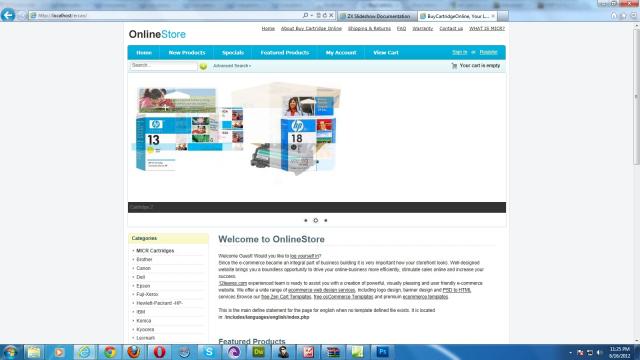Screen dimensions: 640x360
Task: Follow the Shipping & Returns link
Action: [x=369, y=29]
